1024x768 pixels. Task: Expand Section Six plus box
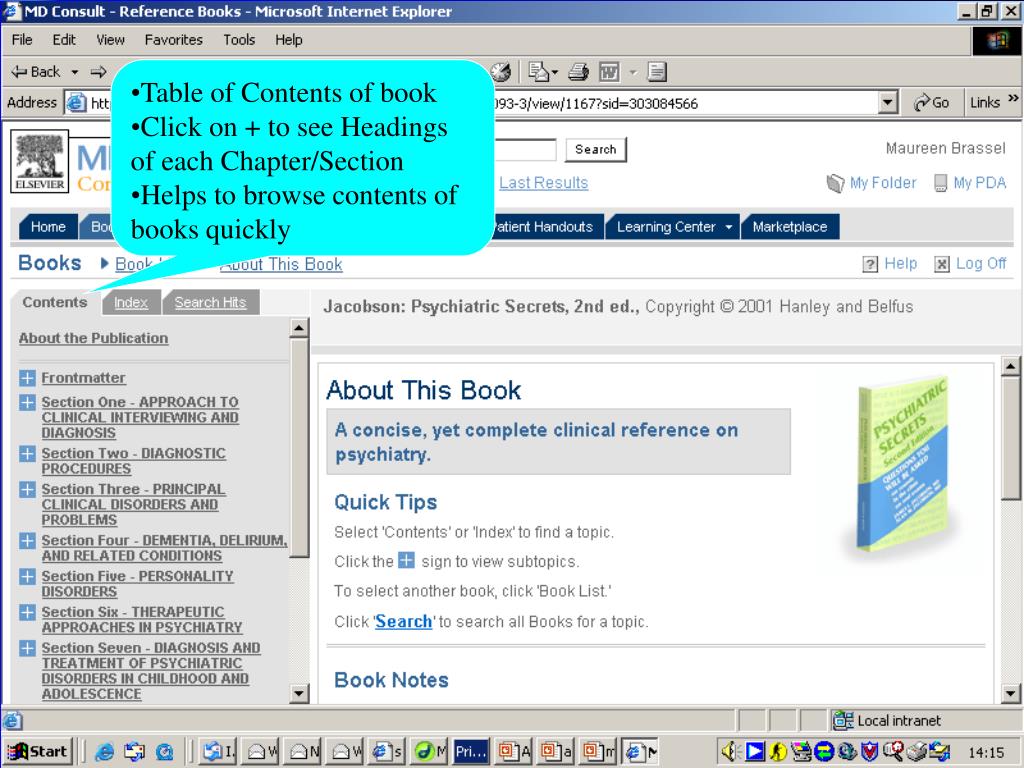tap(27, 613)
